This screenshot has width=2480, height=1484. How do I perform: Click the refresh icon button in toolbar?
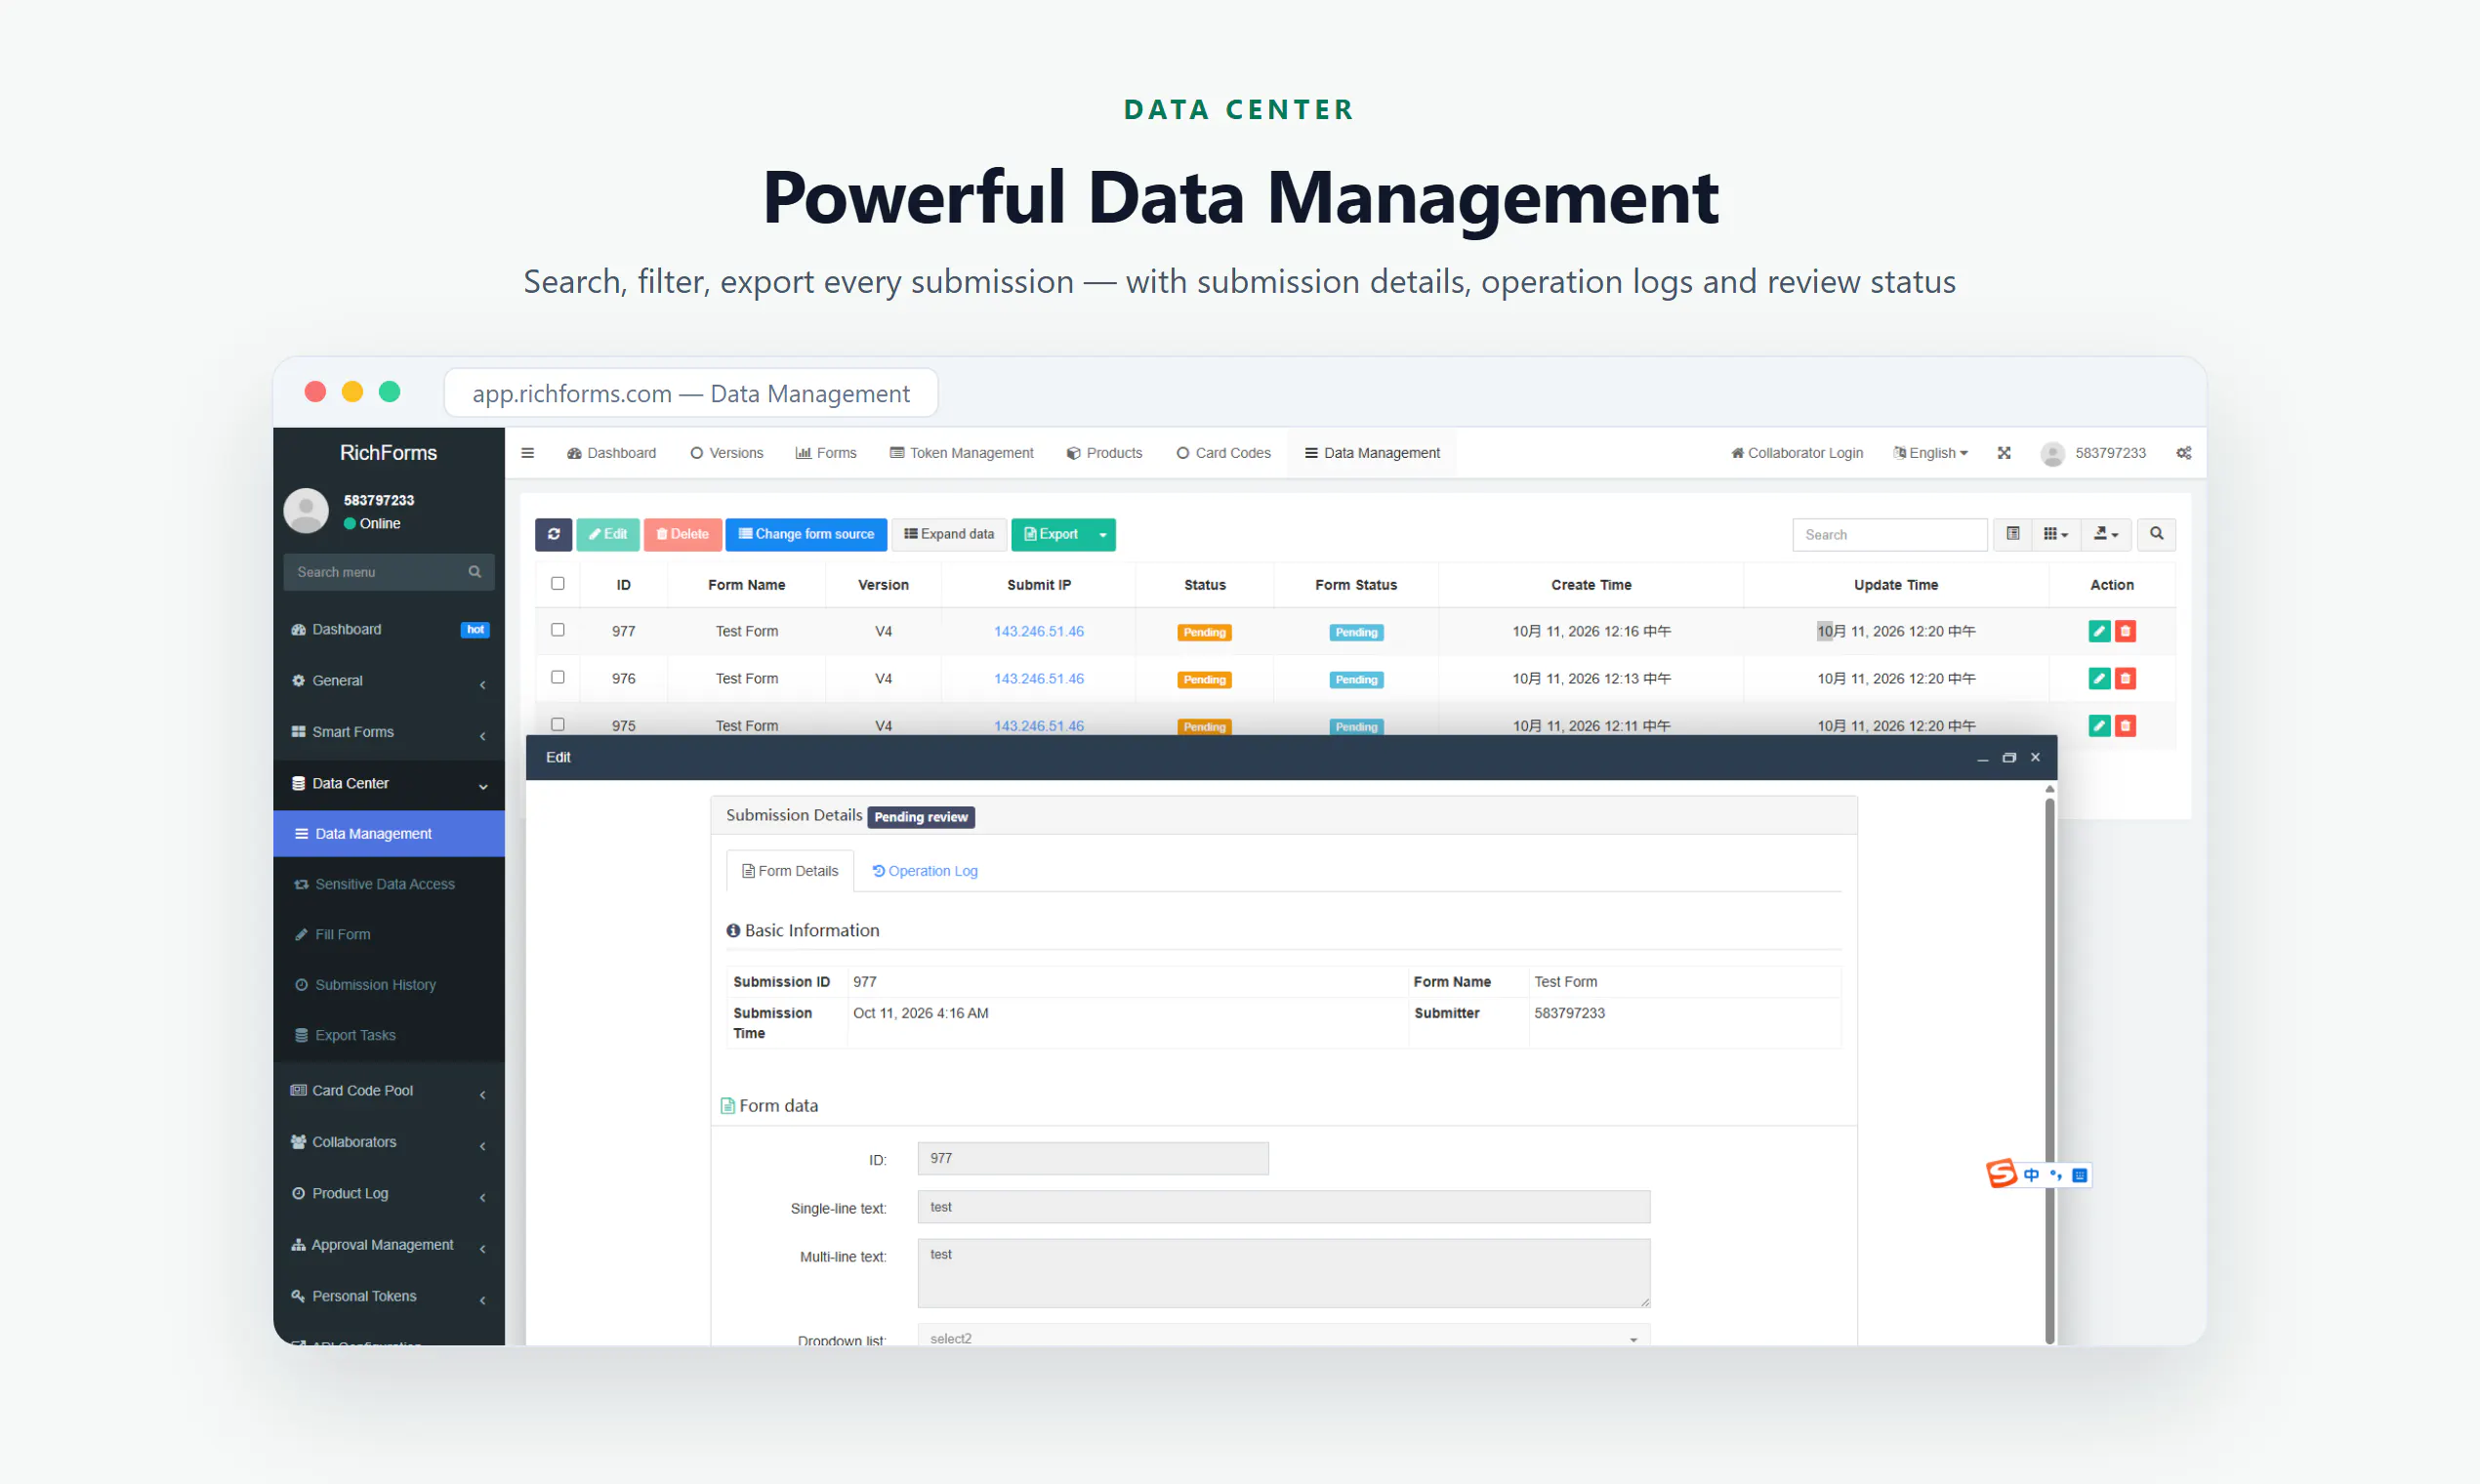point(553,534)
